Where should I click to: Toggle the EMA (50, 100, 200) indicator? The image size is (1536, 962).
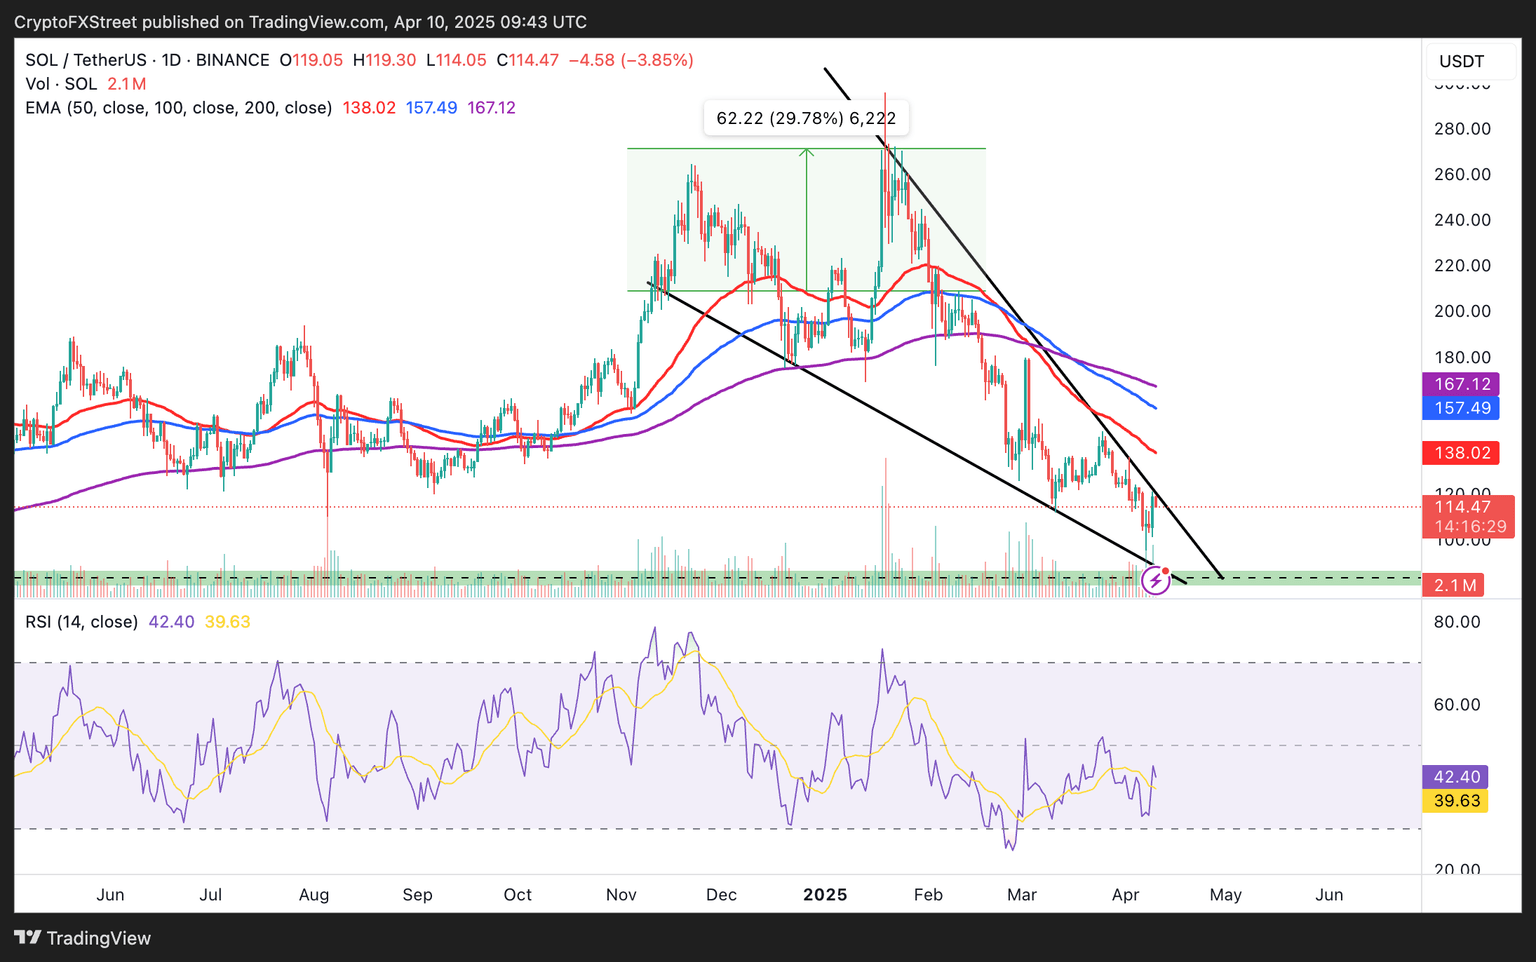point(178,108)
